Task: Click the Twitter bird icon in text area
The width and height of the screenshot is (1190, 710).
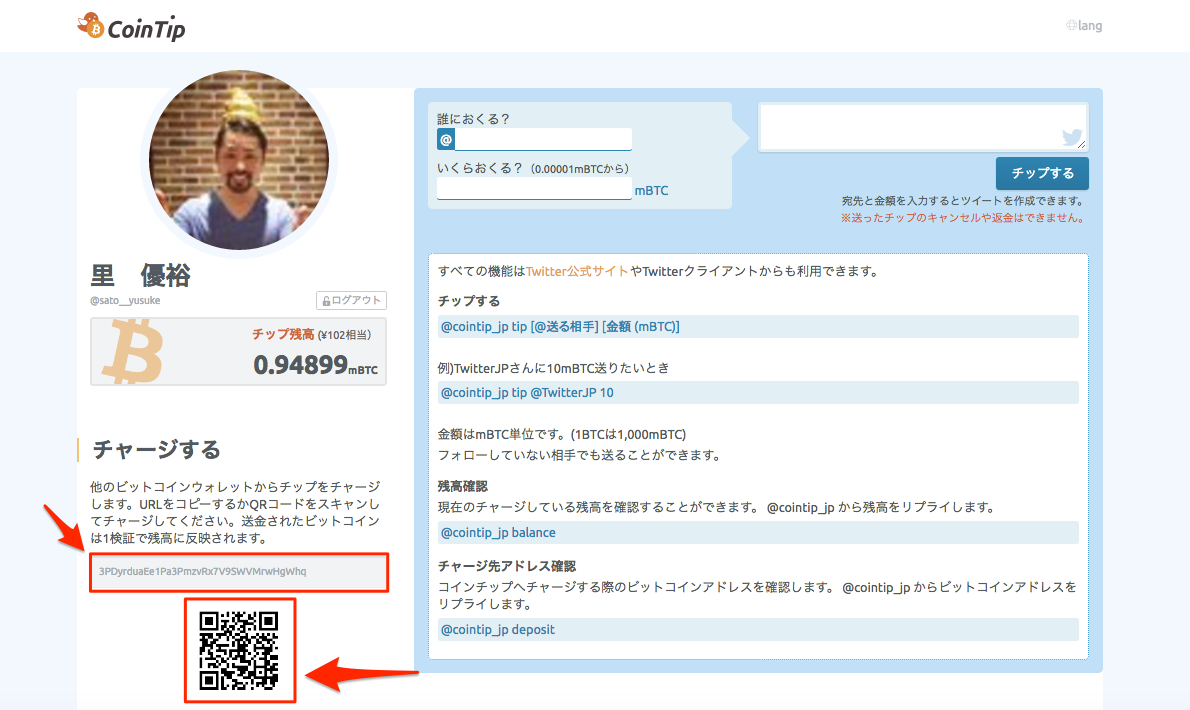Action: pos(1072,137)
